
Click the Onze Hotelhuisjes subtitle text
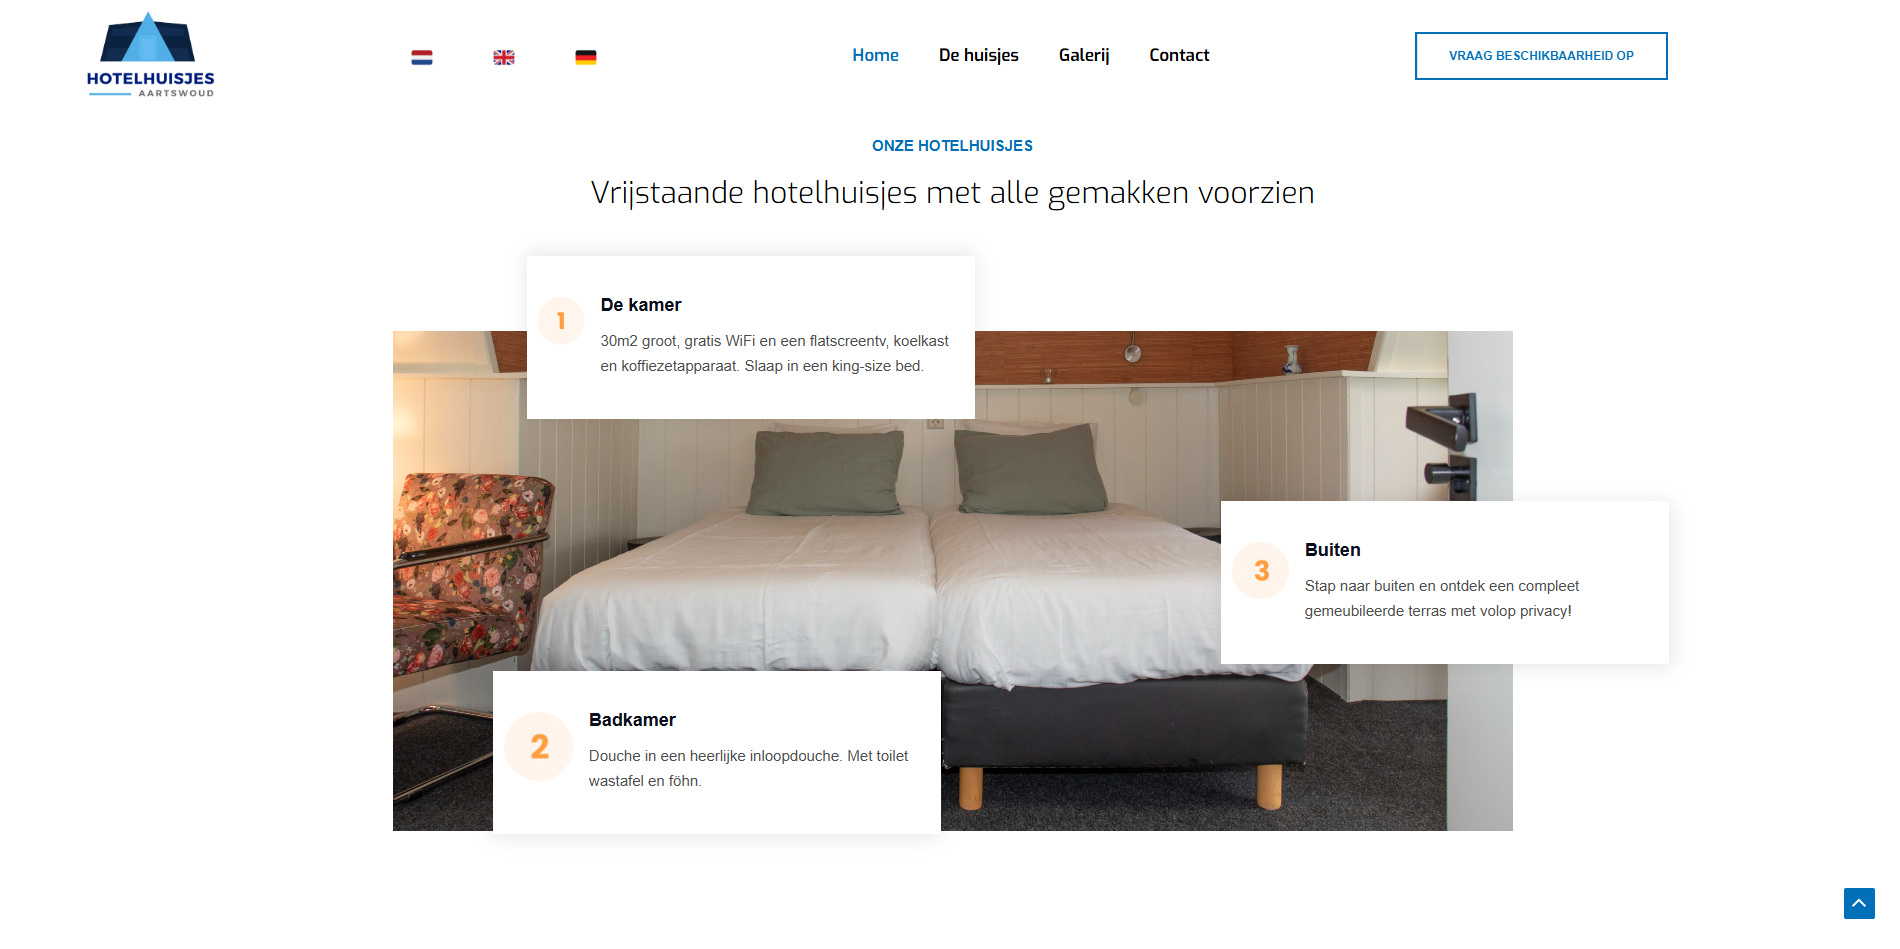click(x=952, y=146)
